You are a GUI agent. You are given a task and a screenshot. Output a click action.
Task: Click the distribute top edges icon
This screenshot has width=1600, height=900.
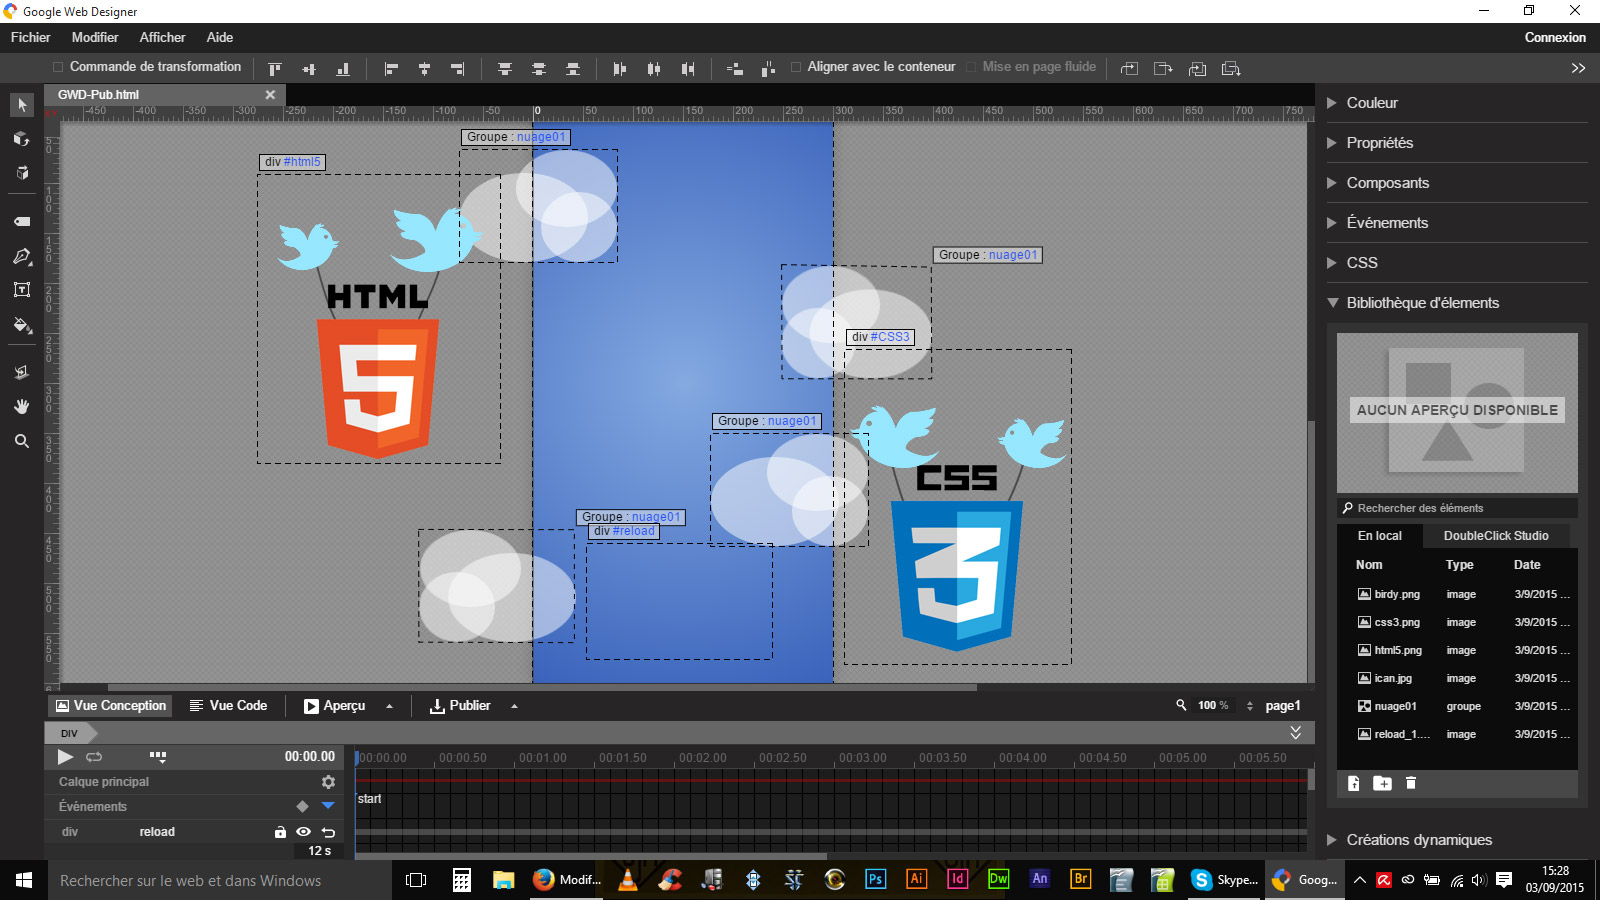(505, 69)
